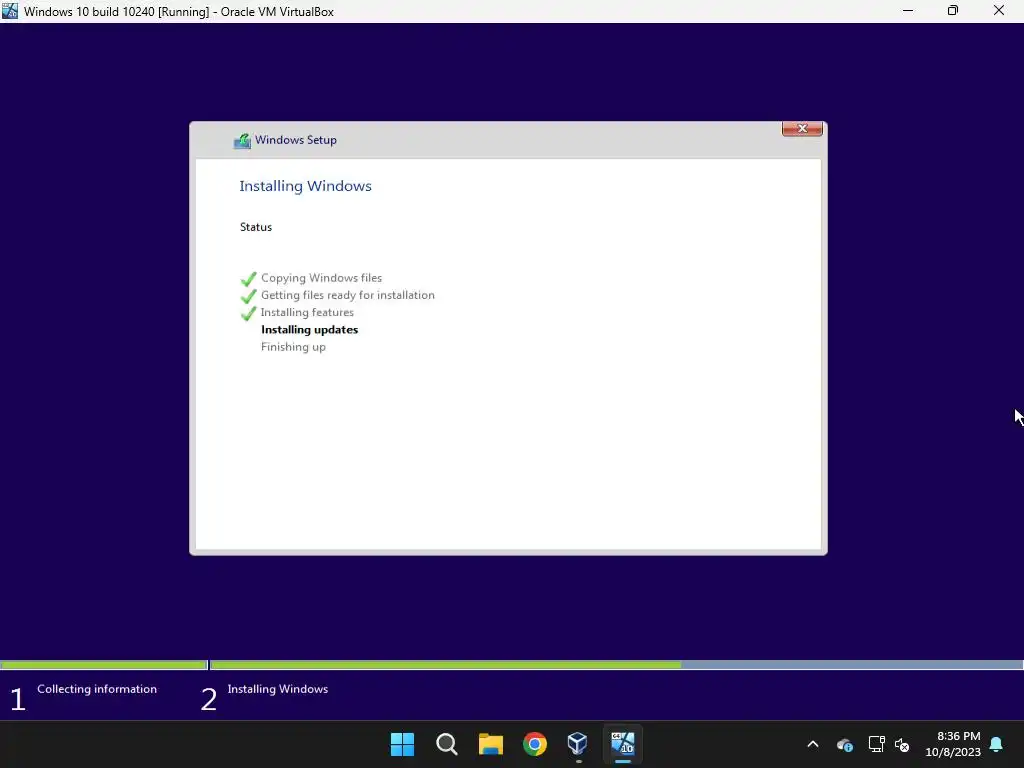Click the bold 'Installing updates' line

coord(310,330)
